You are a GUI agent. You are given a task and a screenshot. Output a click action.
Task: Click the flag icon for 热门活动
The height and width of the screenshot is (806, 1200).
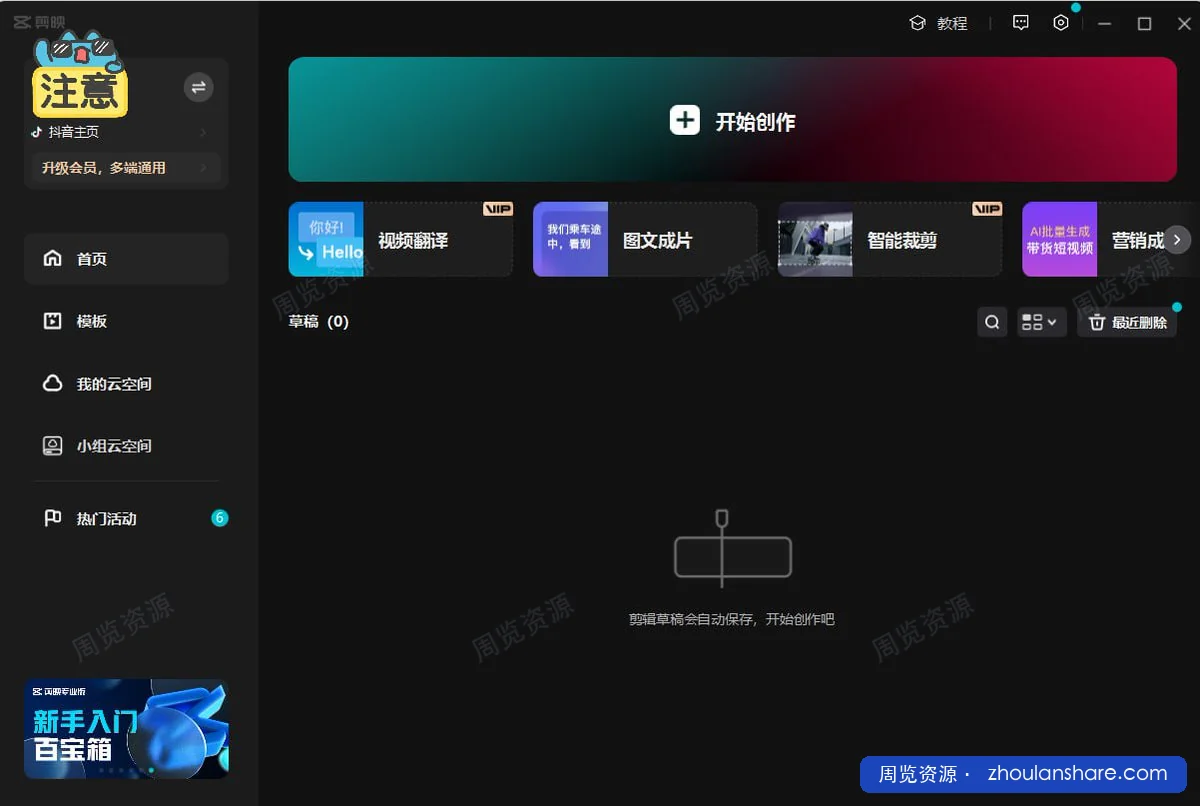click(53, 518)
